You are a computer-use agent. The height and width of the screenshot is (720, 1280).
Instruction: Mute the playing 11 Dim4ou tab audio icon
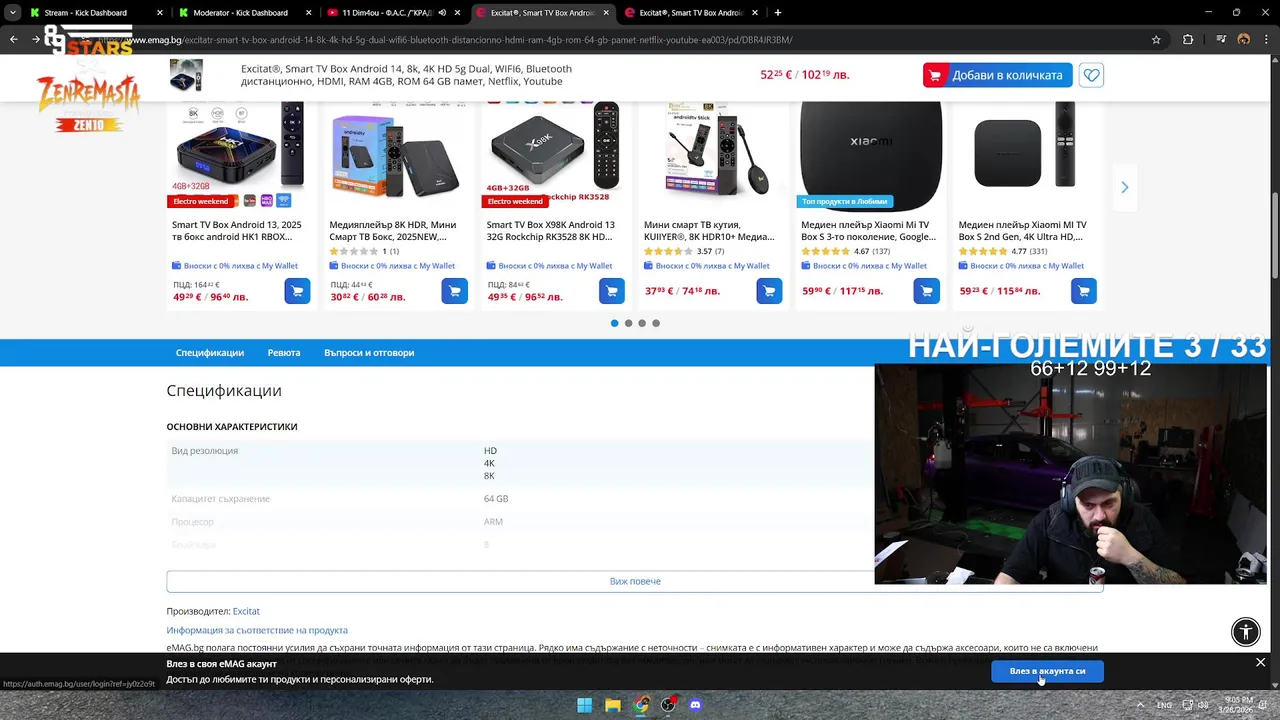442,13
